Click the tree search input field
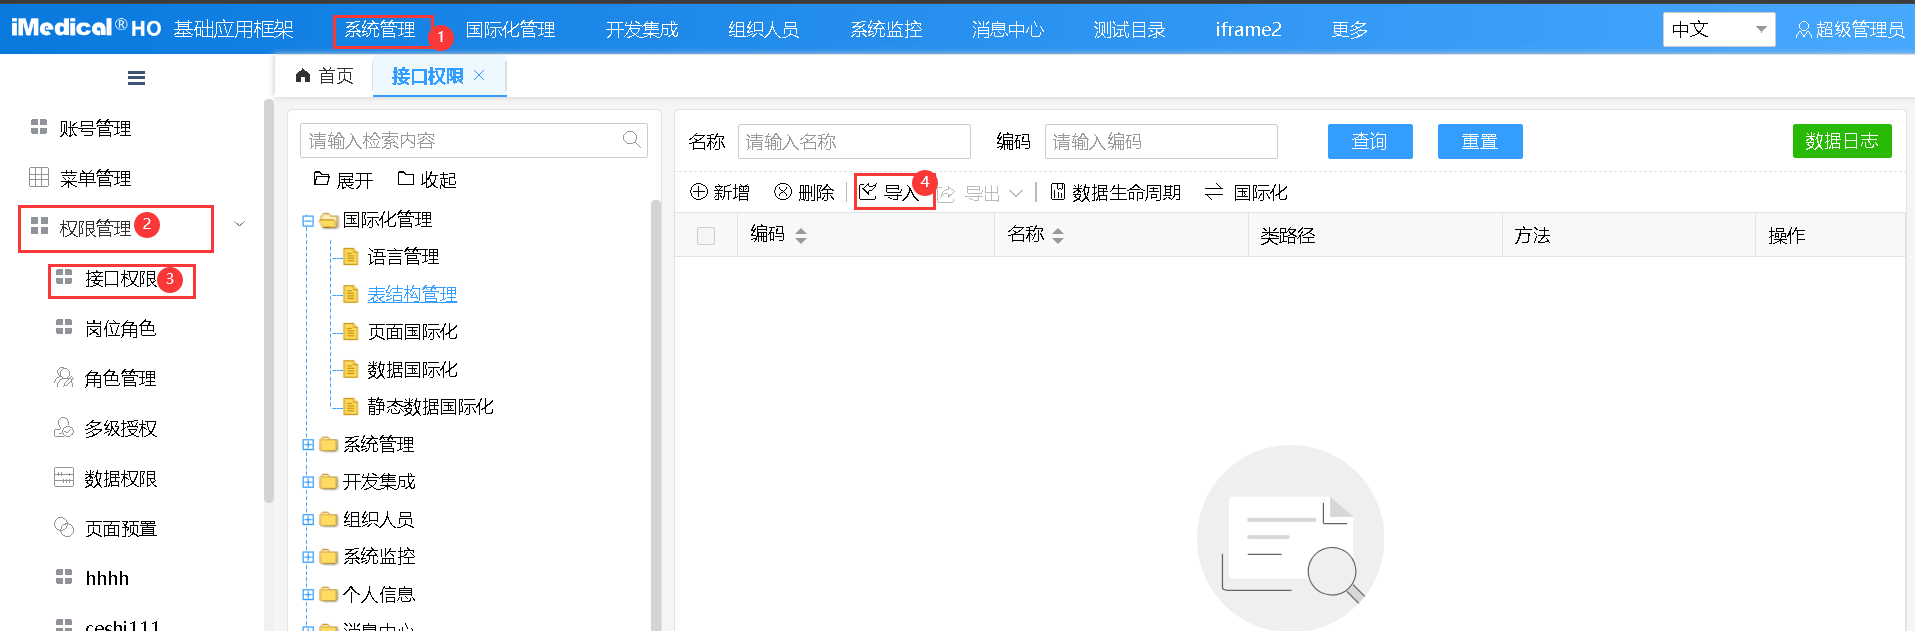Screen dimensions: 1915x631 (x=474, y=141)
